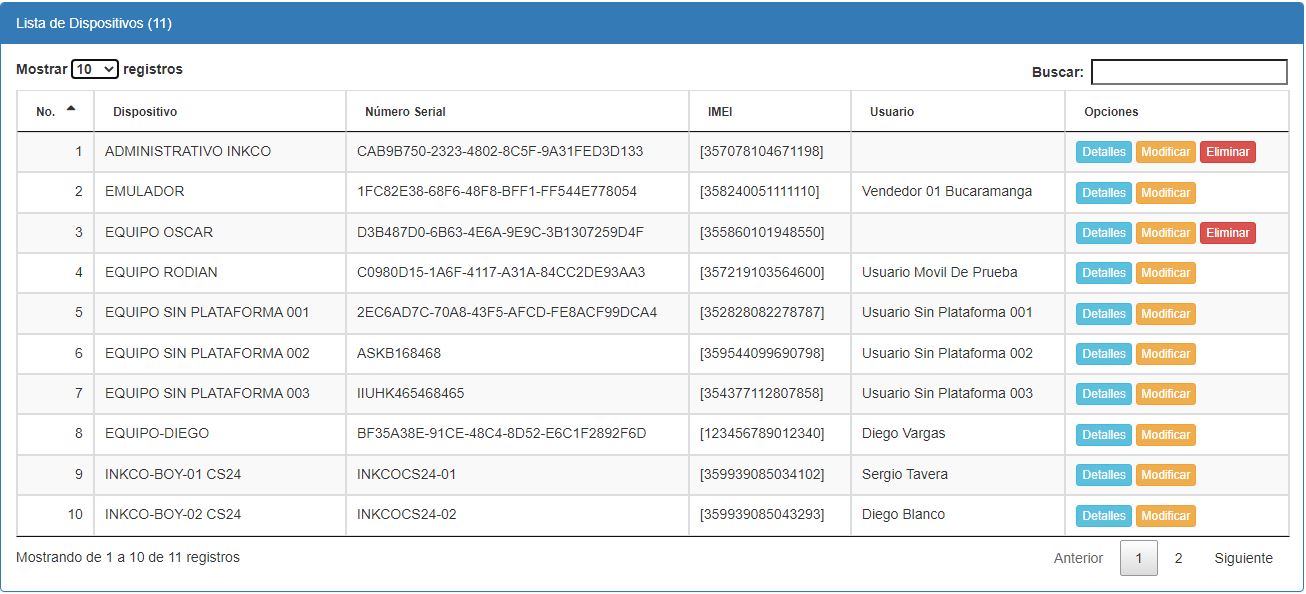The height and width of the screenshot is (594, 1306).
Task: Open the registros count dropdown
Action: (x=95, y=70)
